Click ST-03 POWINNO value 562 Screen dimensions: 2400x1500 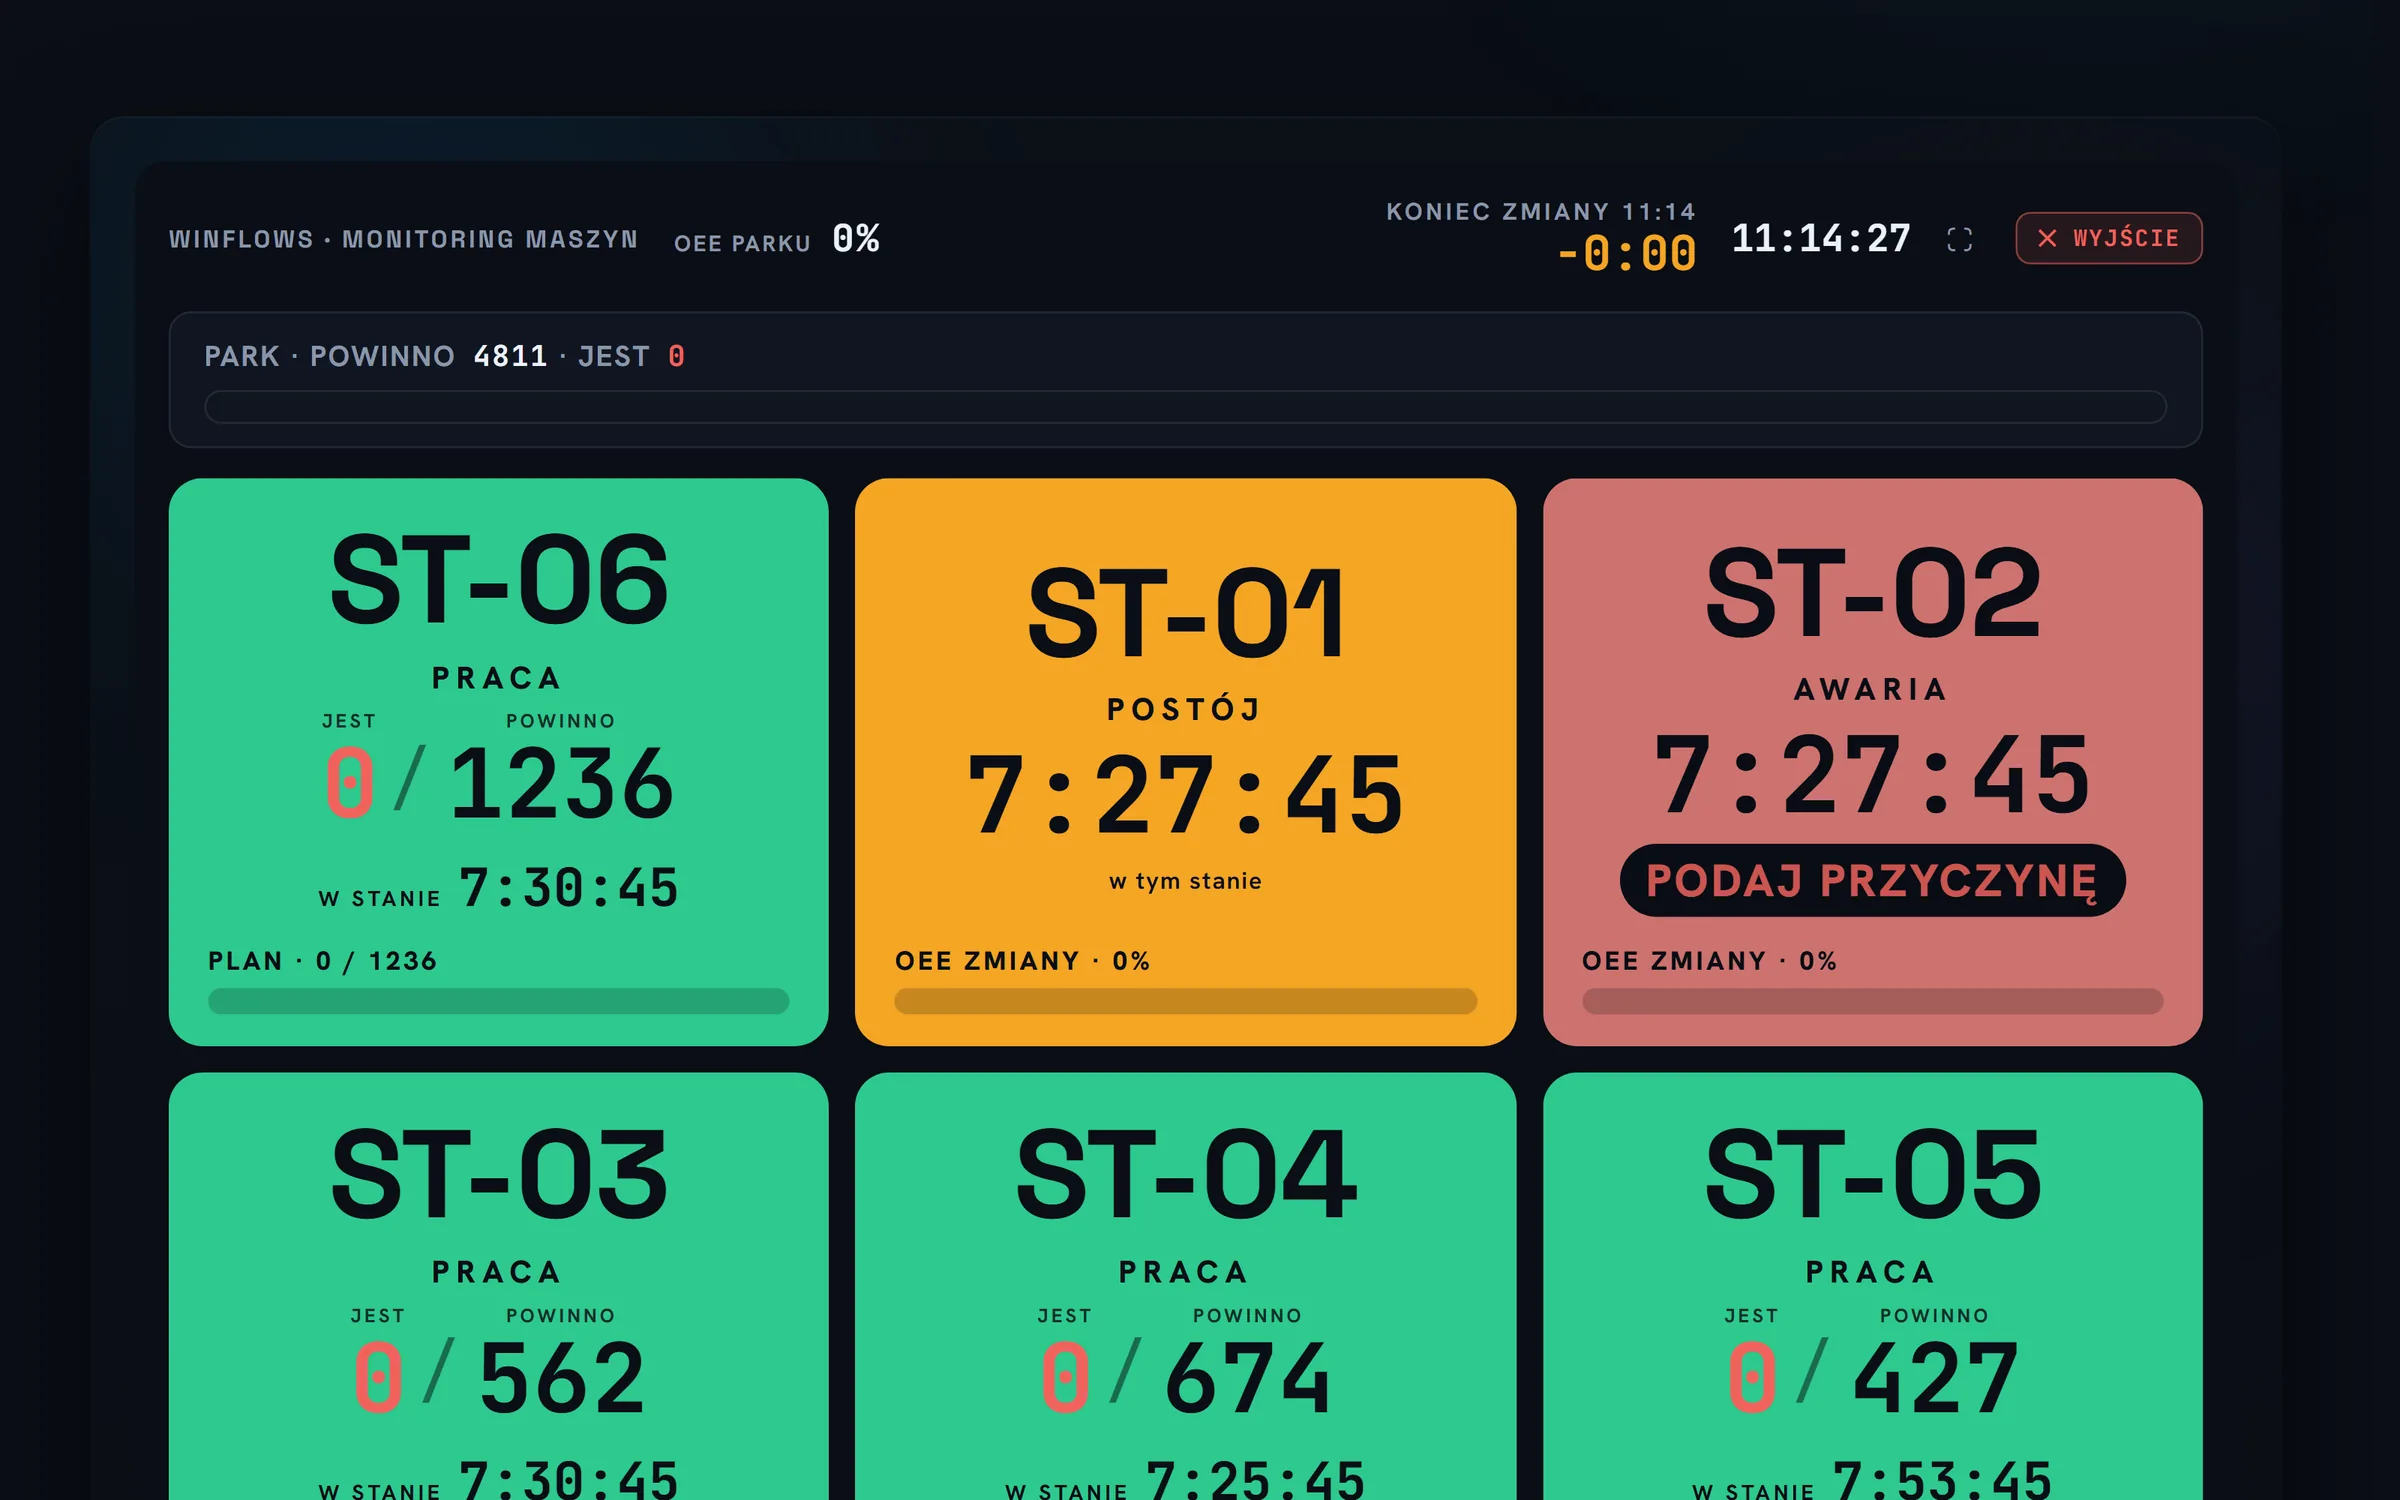click(x=562, y=1378)
